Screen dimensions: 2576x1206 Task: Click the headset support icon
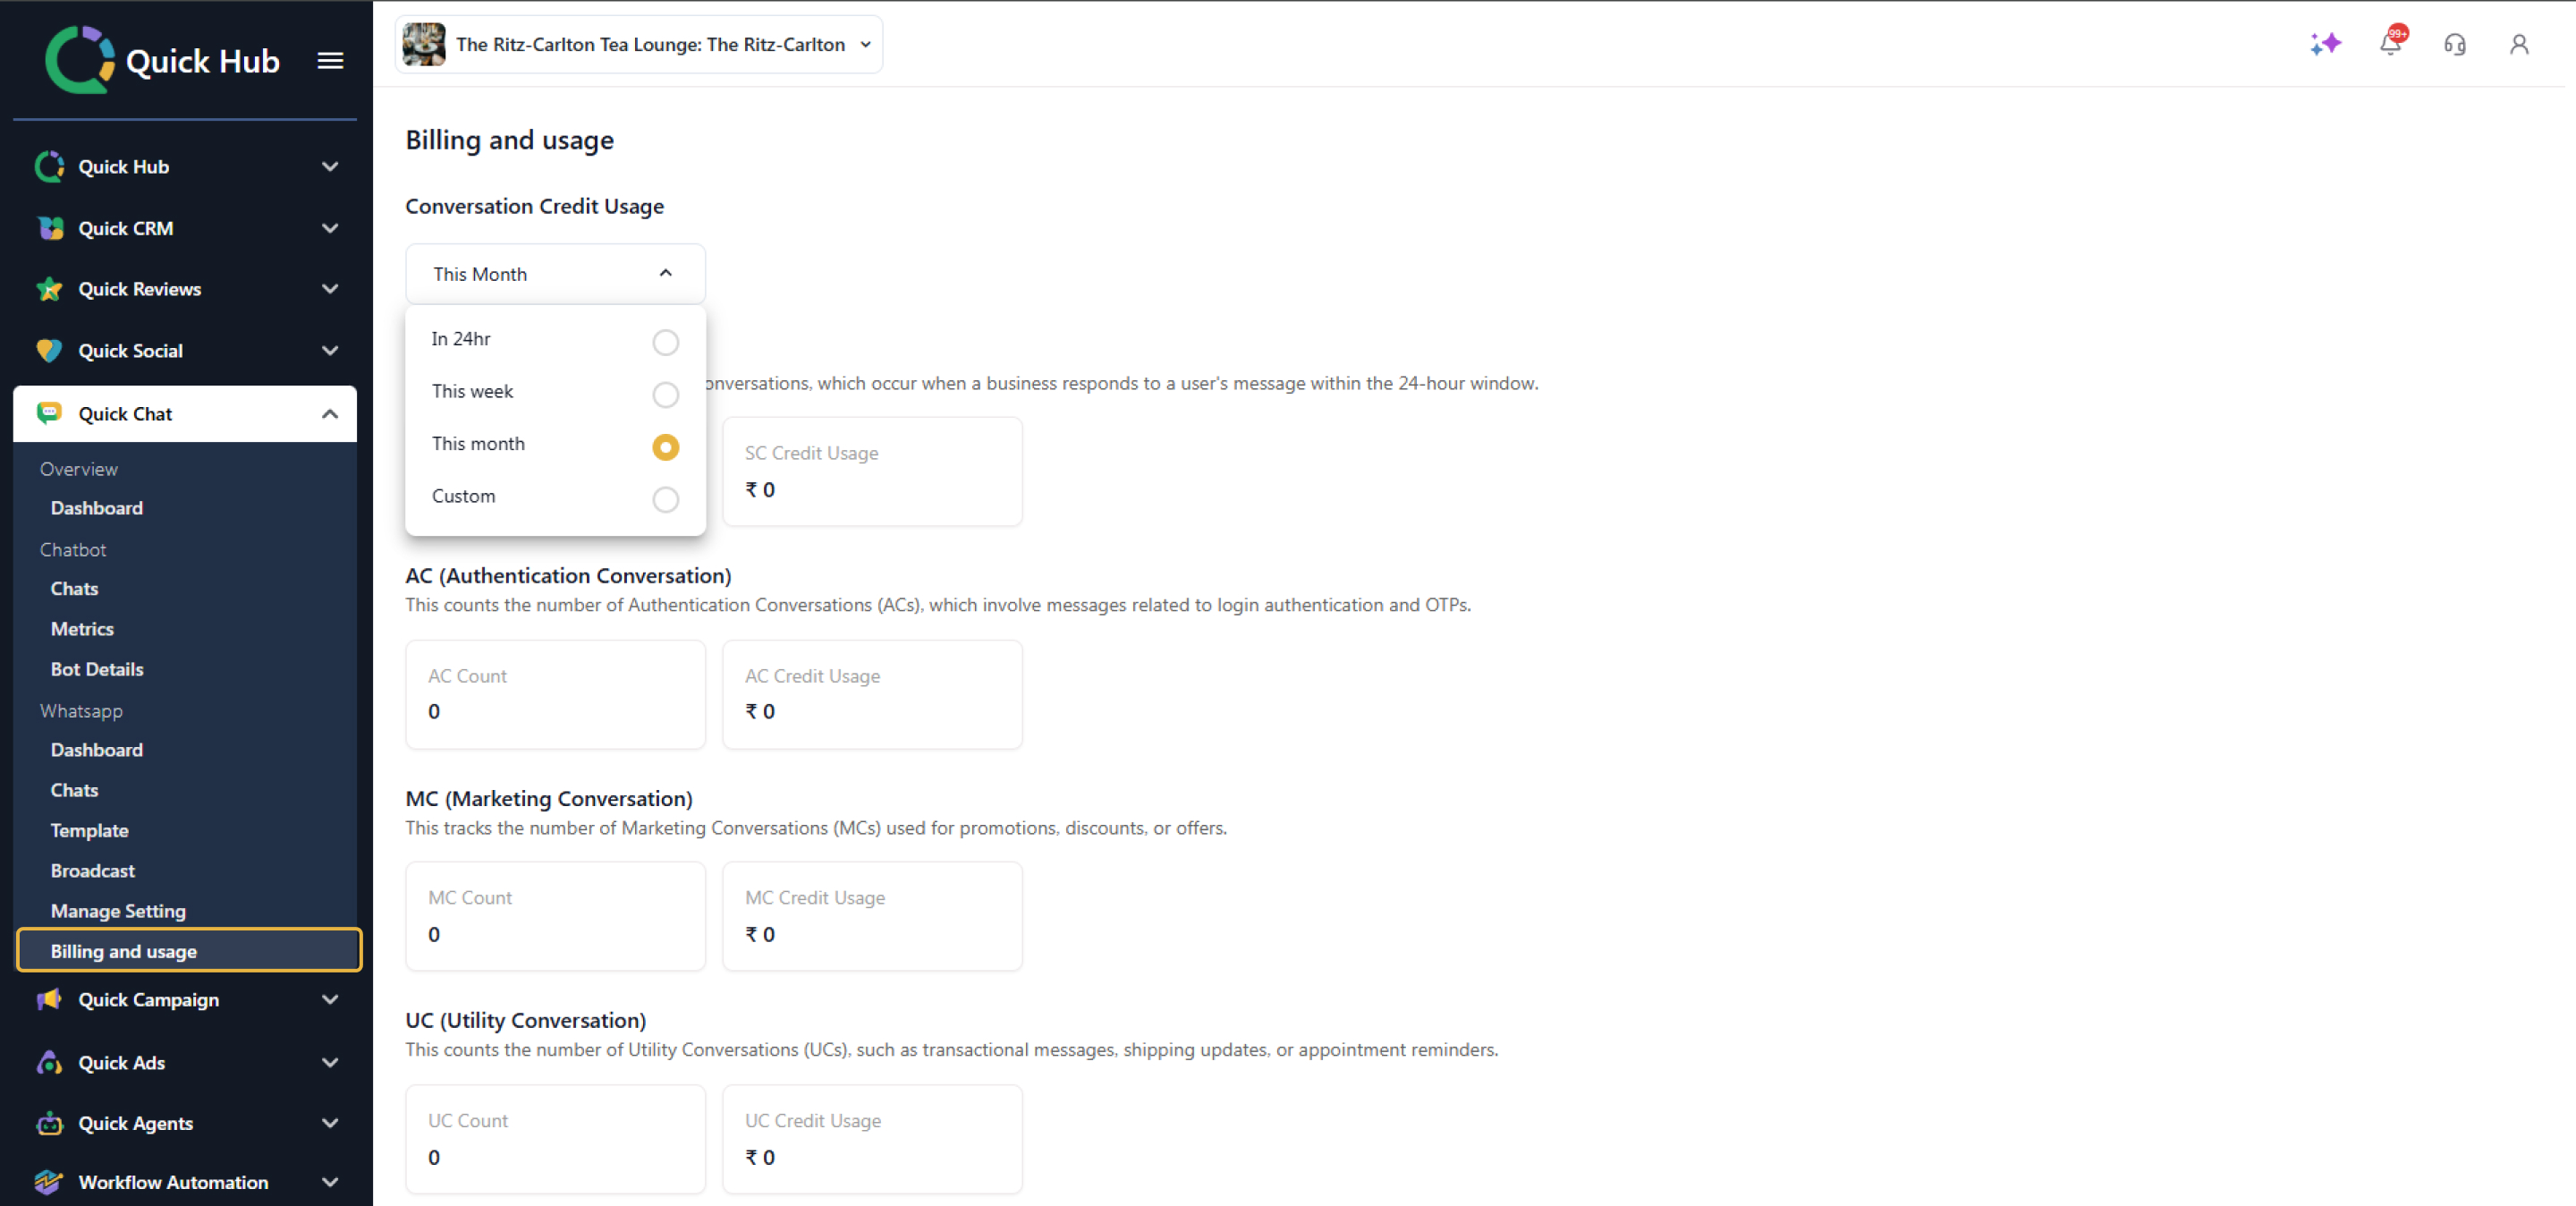point(2454,44)
